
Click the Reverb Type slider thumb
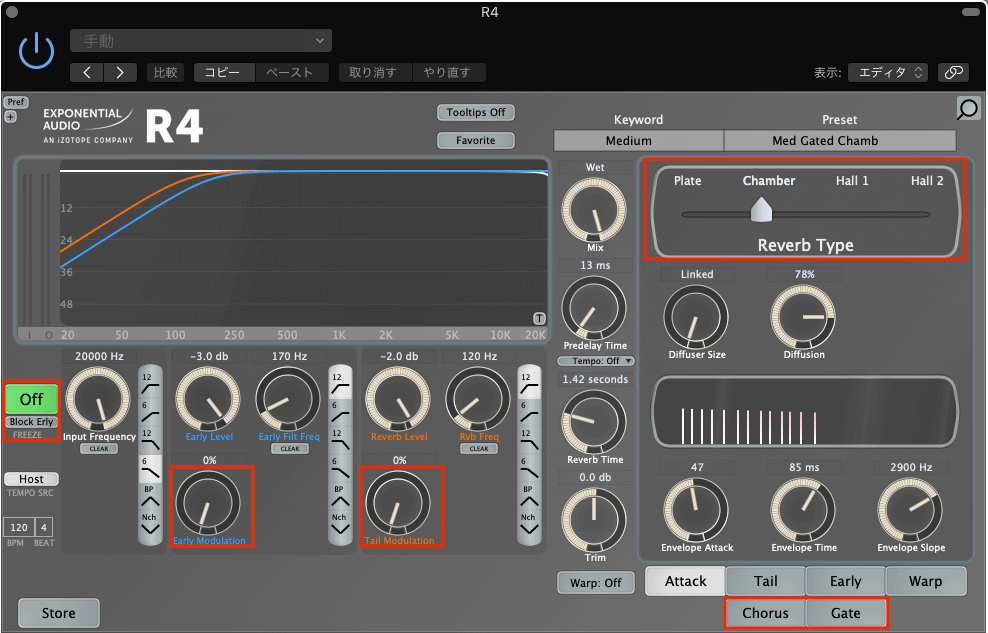pyautogui.click(x=761, y=210)
